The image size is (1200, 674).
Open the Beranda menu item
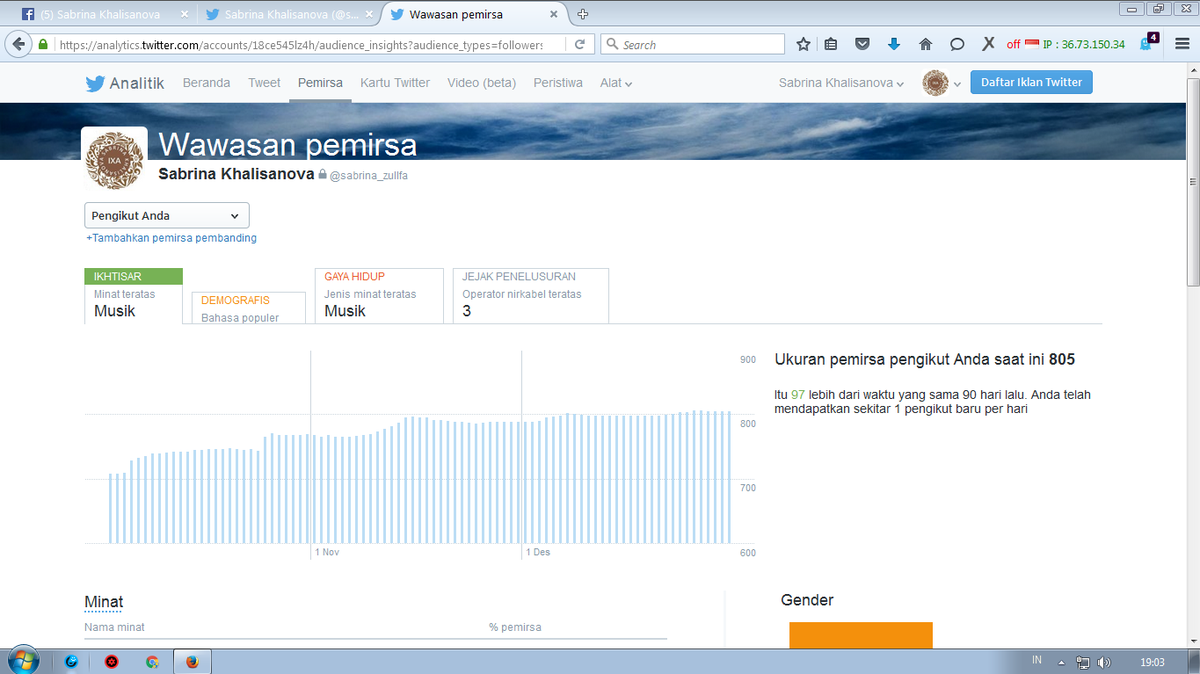[x=206, y=83]
